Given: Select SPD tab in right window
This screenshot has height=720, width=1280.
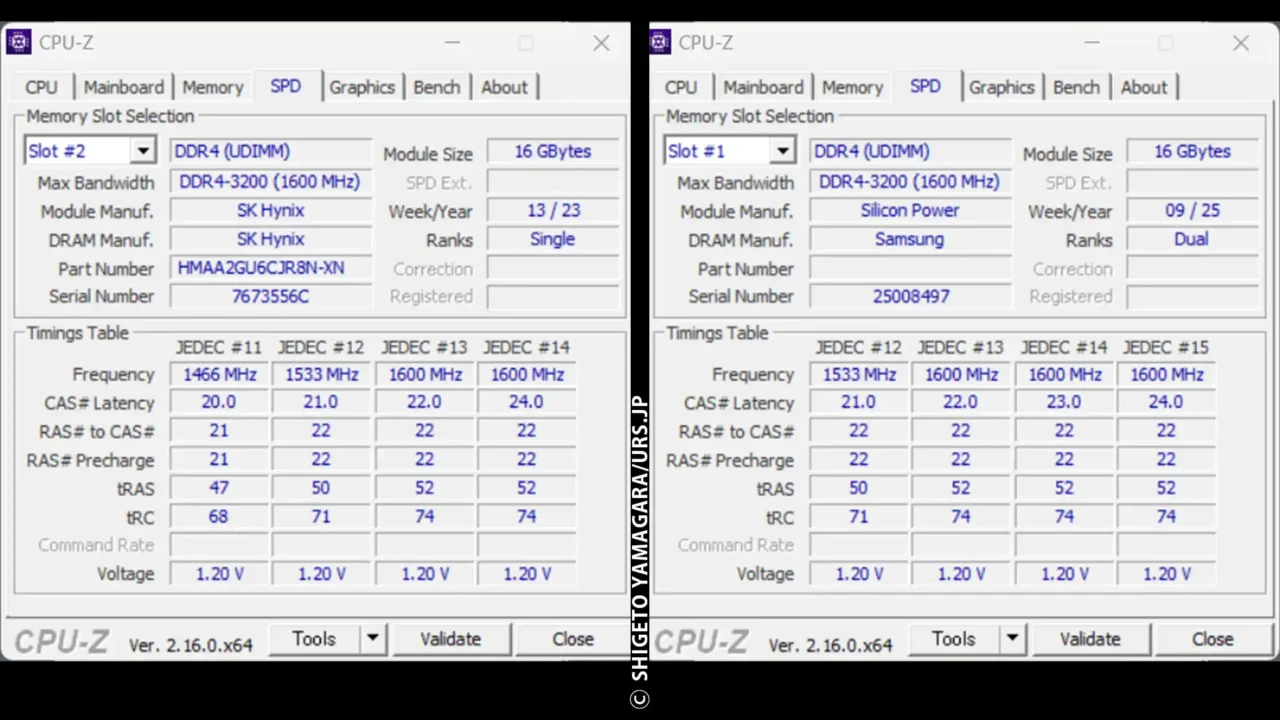Looking at the screenshot, I should pyautogui.click(x=925, y=86).
